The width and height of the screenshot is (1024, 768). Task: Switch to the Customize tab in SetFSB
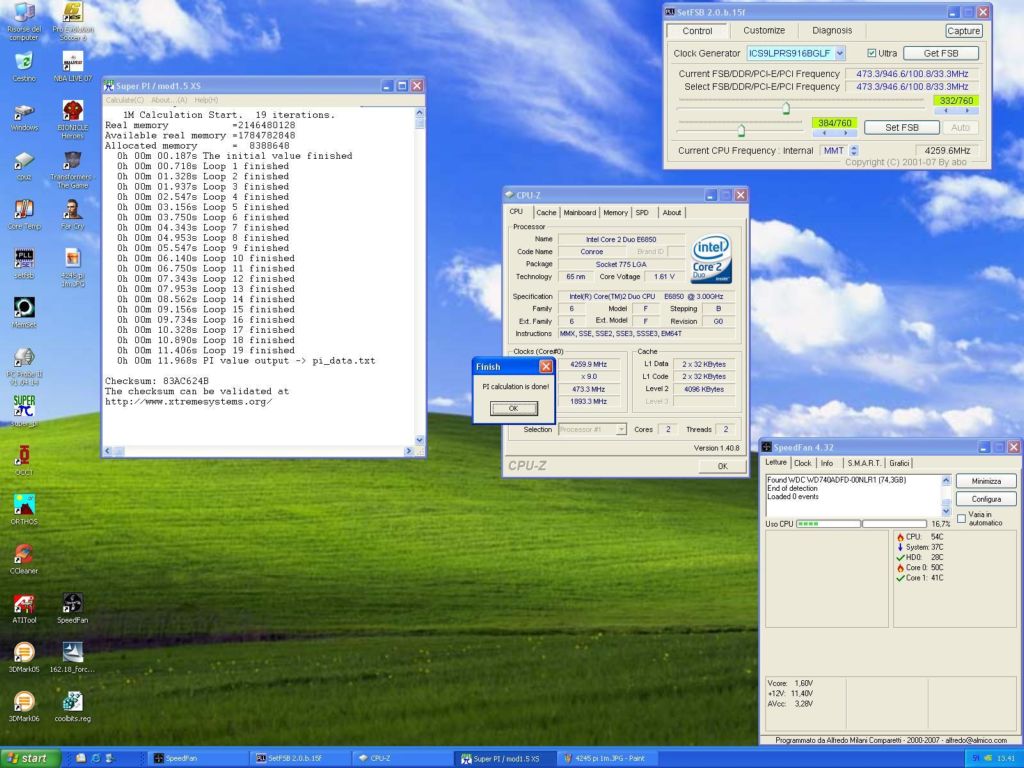[x=763, y=30]
